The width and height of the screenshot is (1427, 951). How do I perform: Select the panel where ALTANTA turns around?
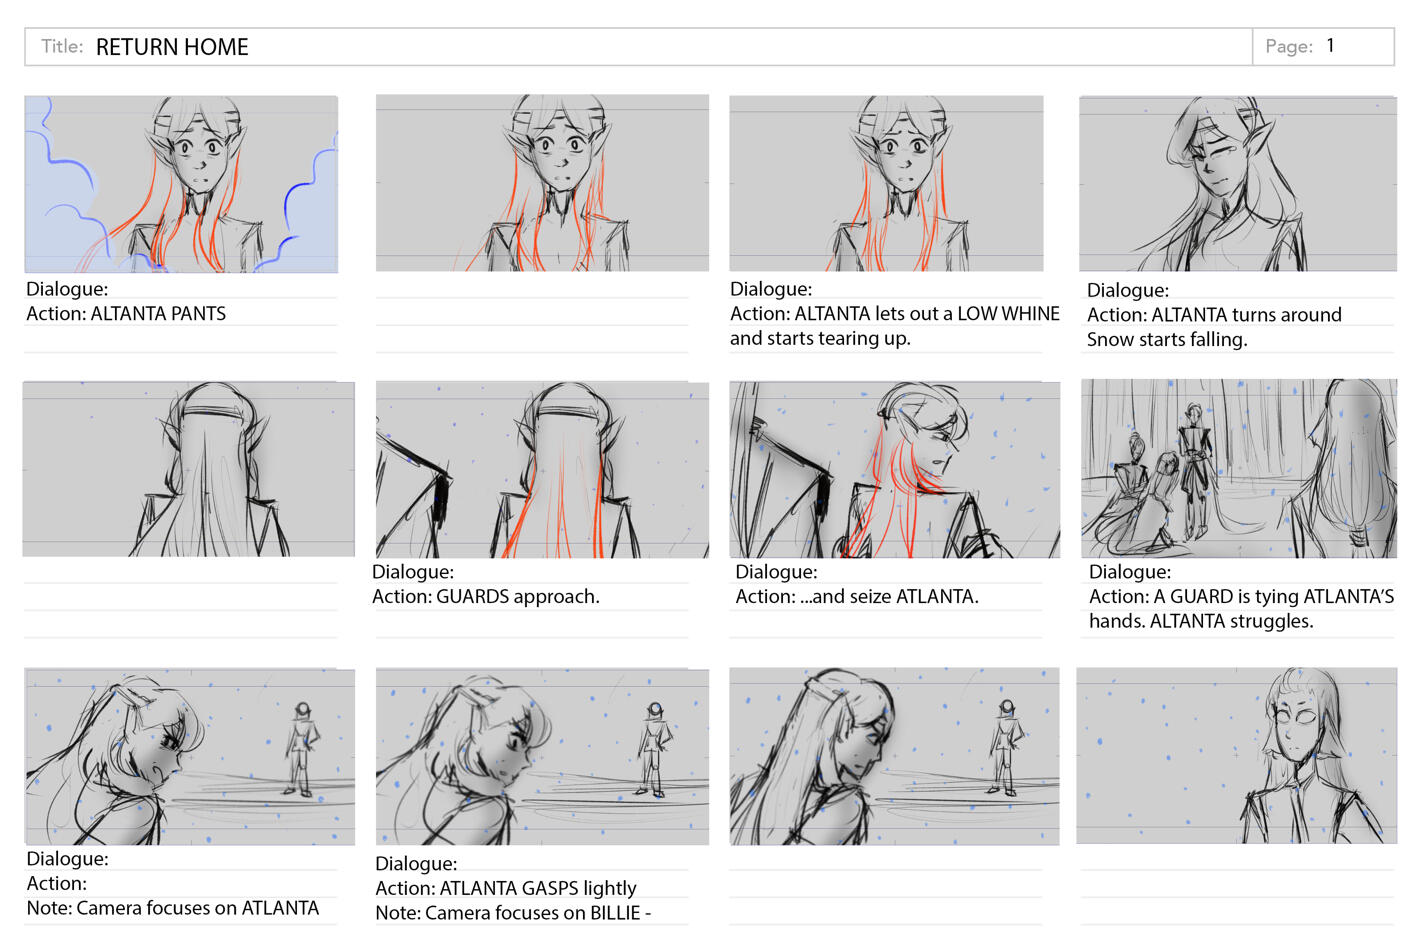pos(1238,184)
